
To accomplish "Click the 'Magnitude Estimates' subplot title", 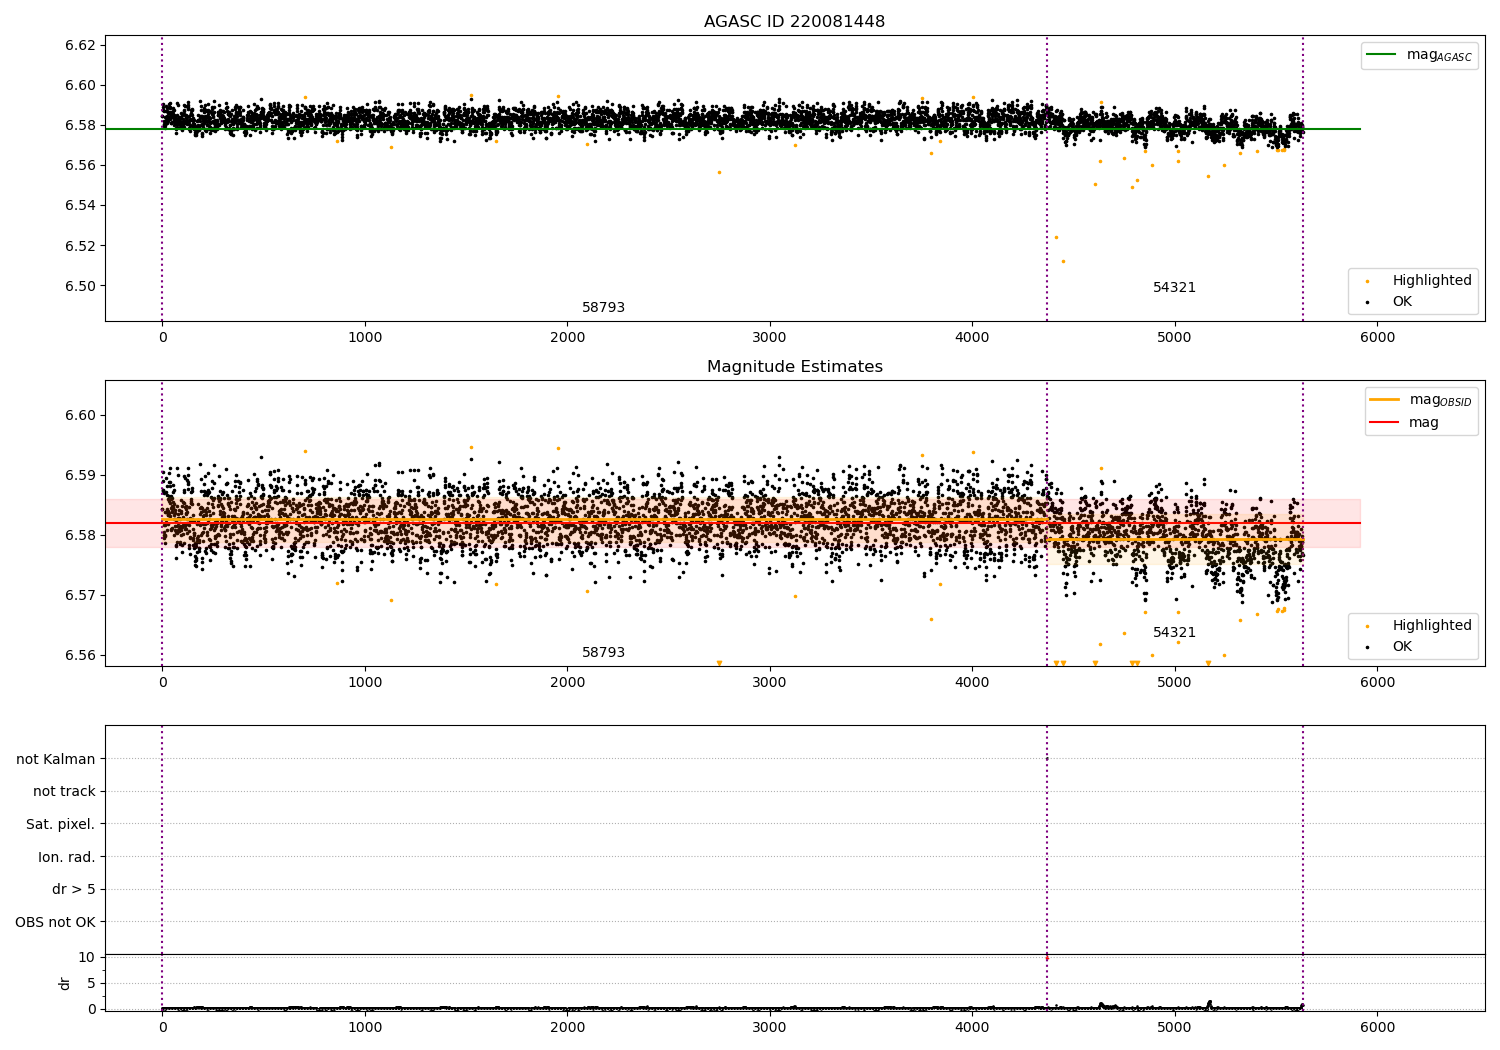I will [794, 367].
